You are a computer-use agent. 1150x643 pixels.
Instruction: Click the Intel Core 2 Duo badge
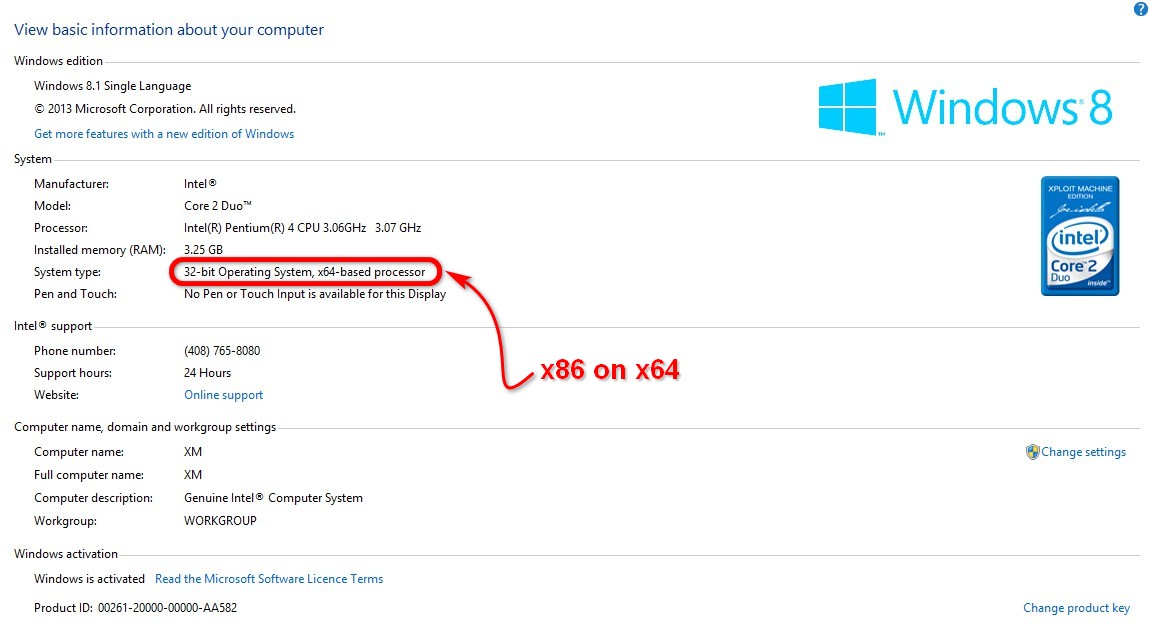click(x=1080, y=236)
